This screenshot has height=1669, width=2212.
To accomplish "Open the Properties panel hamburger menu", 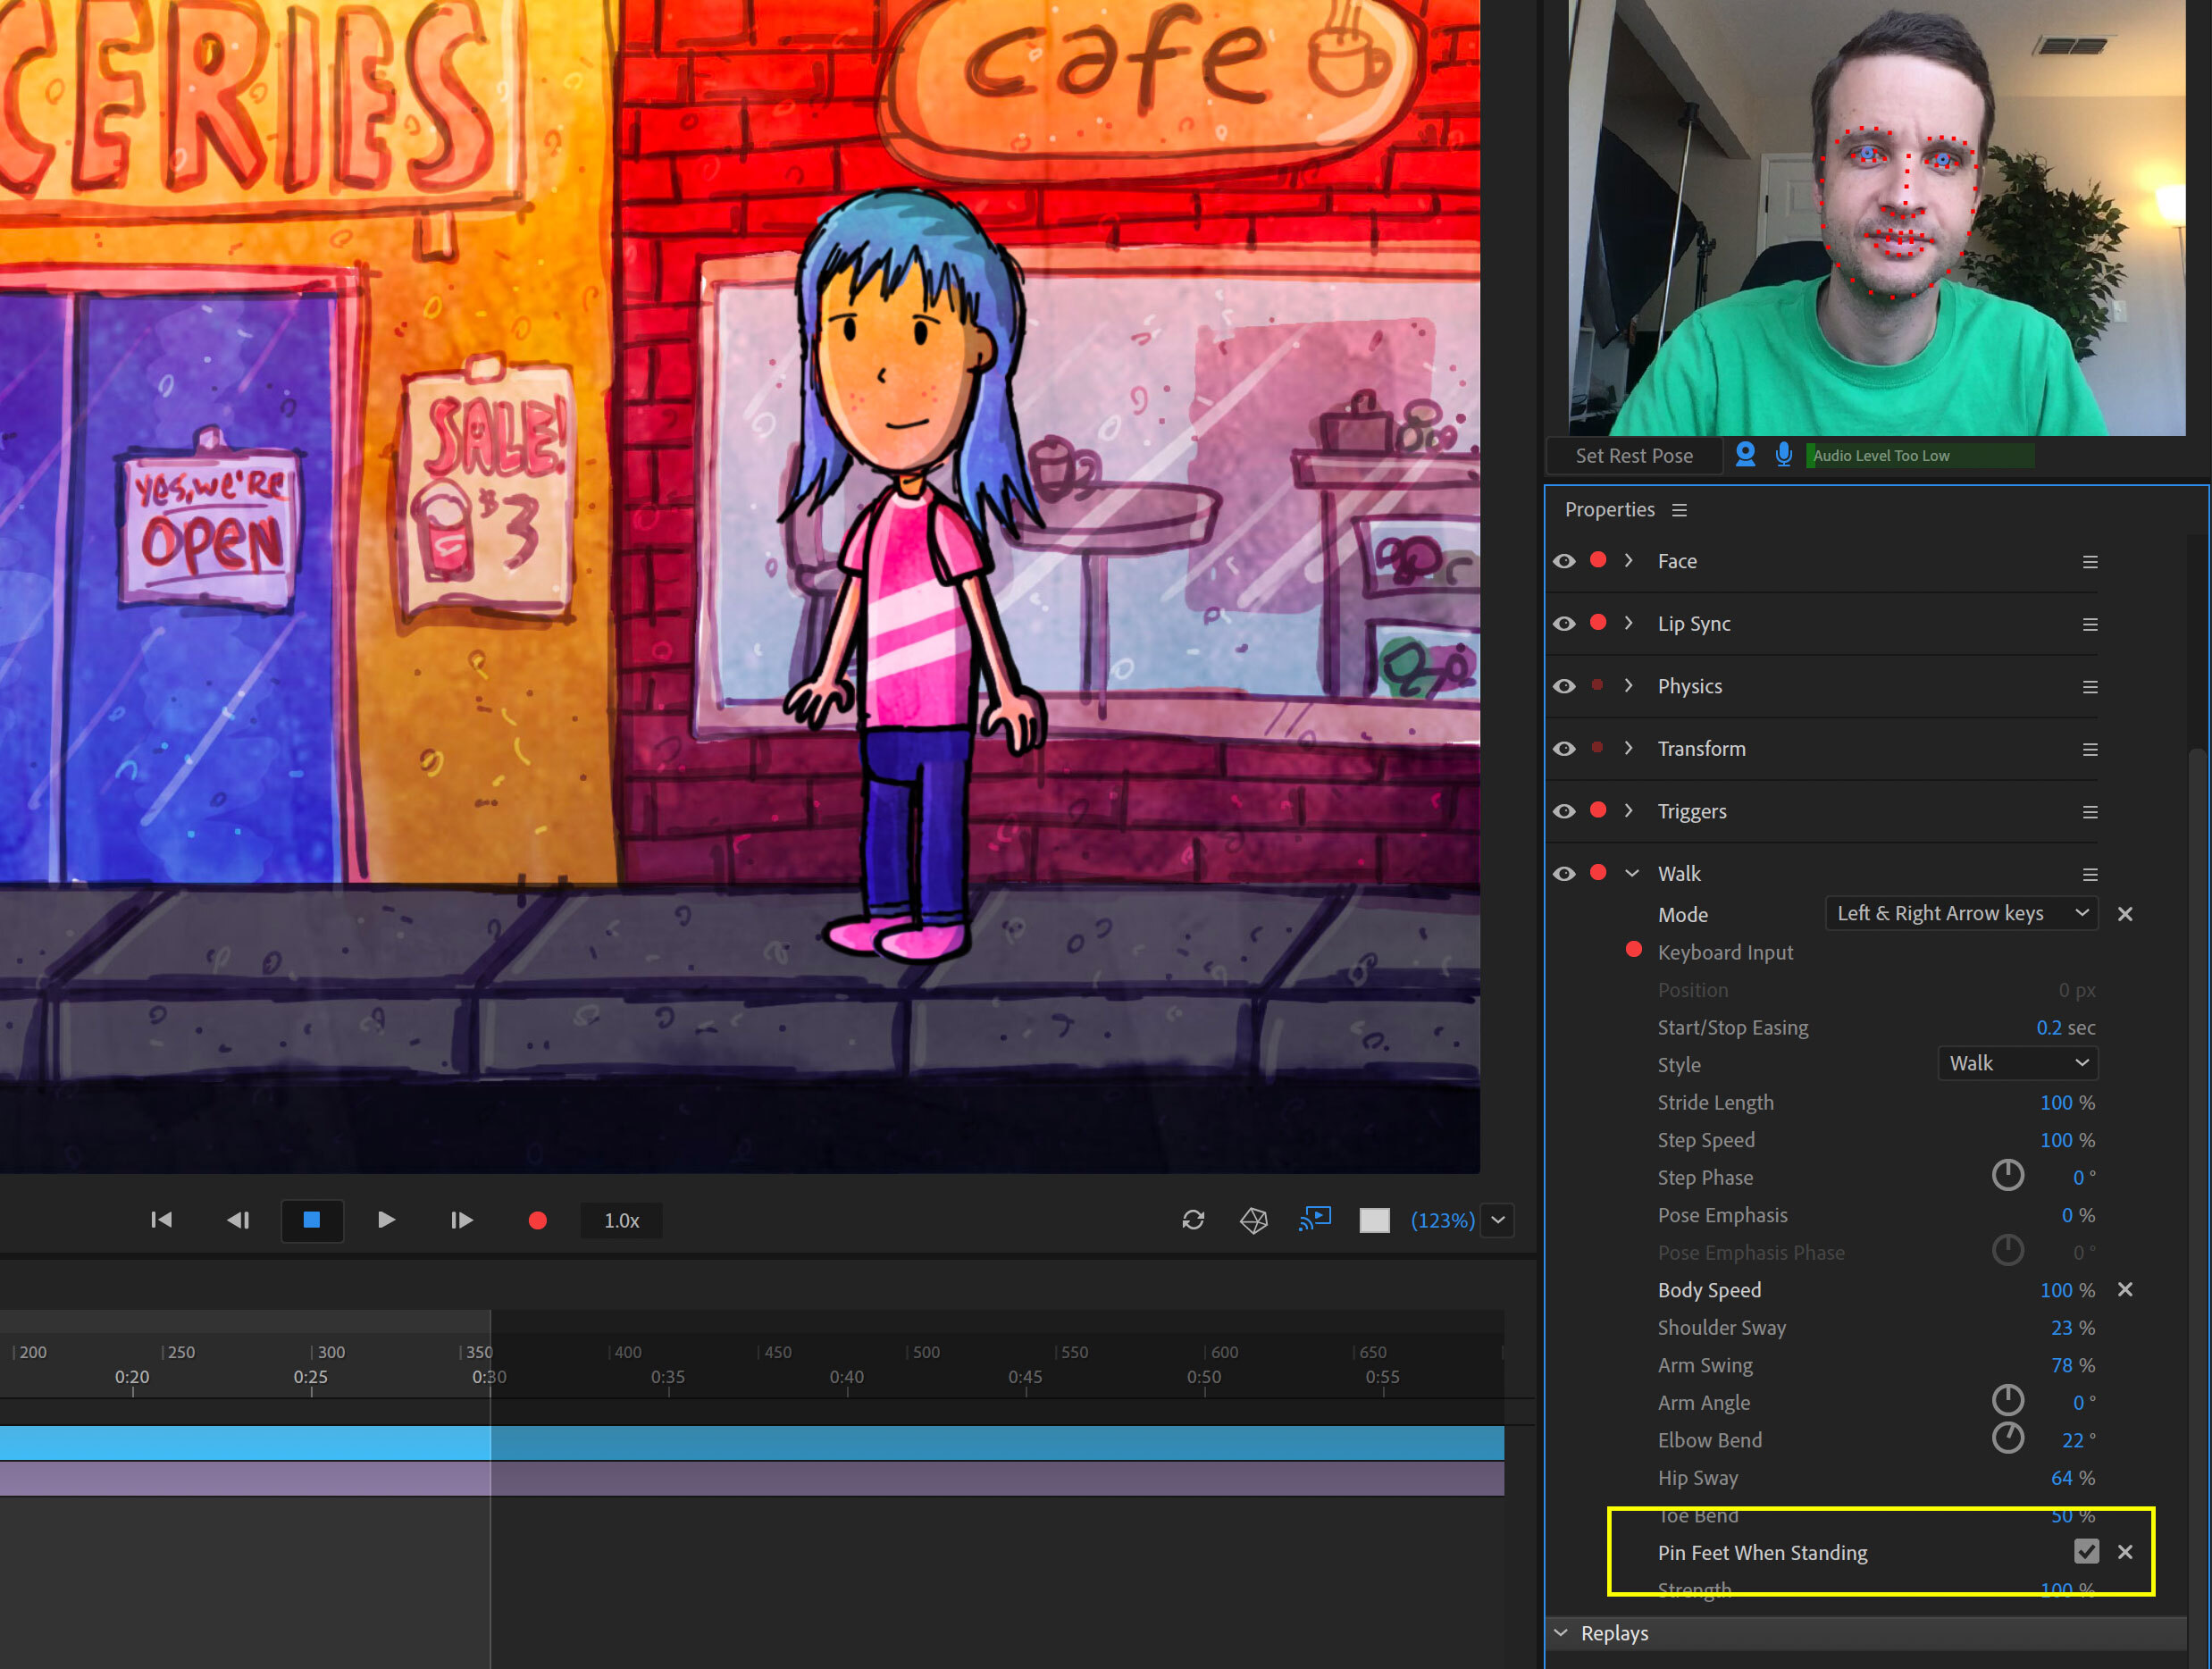I will pos(1680,509).
